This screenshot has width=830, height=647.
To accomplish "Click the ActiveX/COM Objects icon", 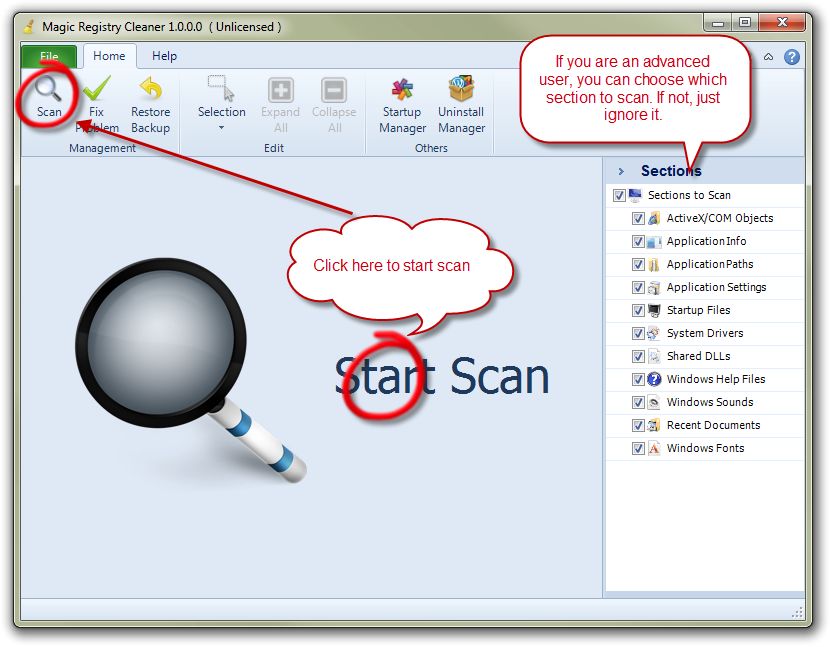I will 654,218.
